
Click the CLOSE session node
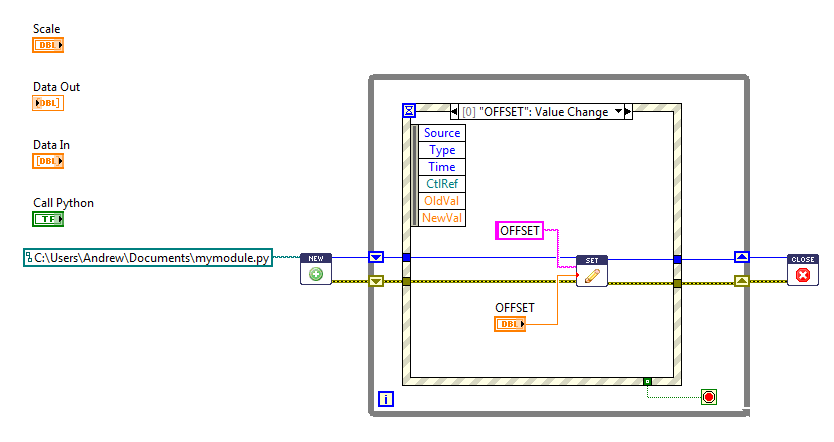(803, 269)
